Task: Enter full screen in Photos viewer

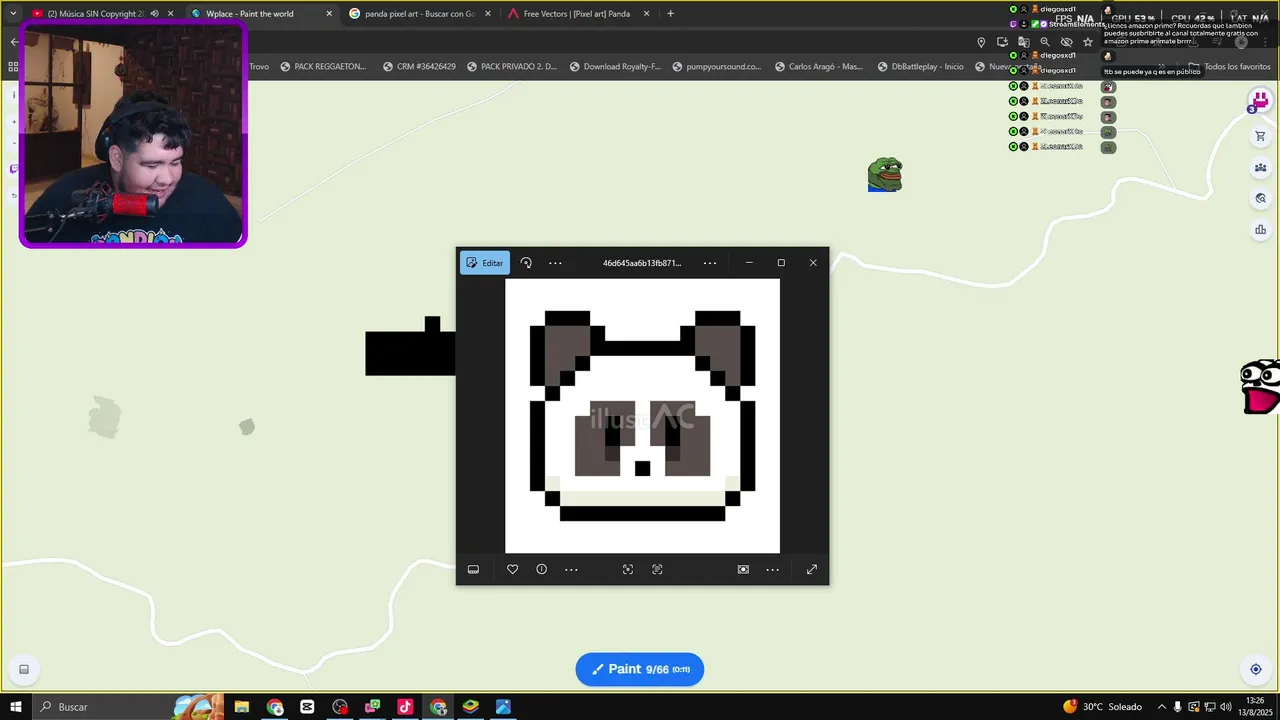Action: 811,569
